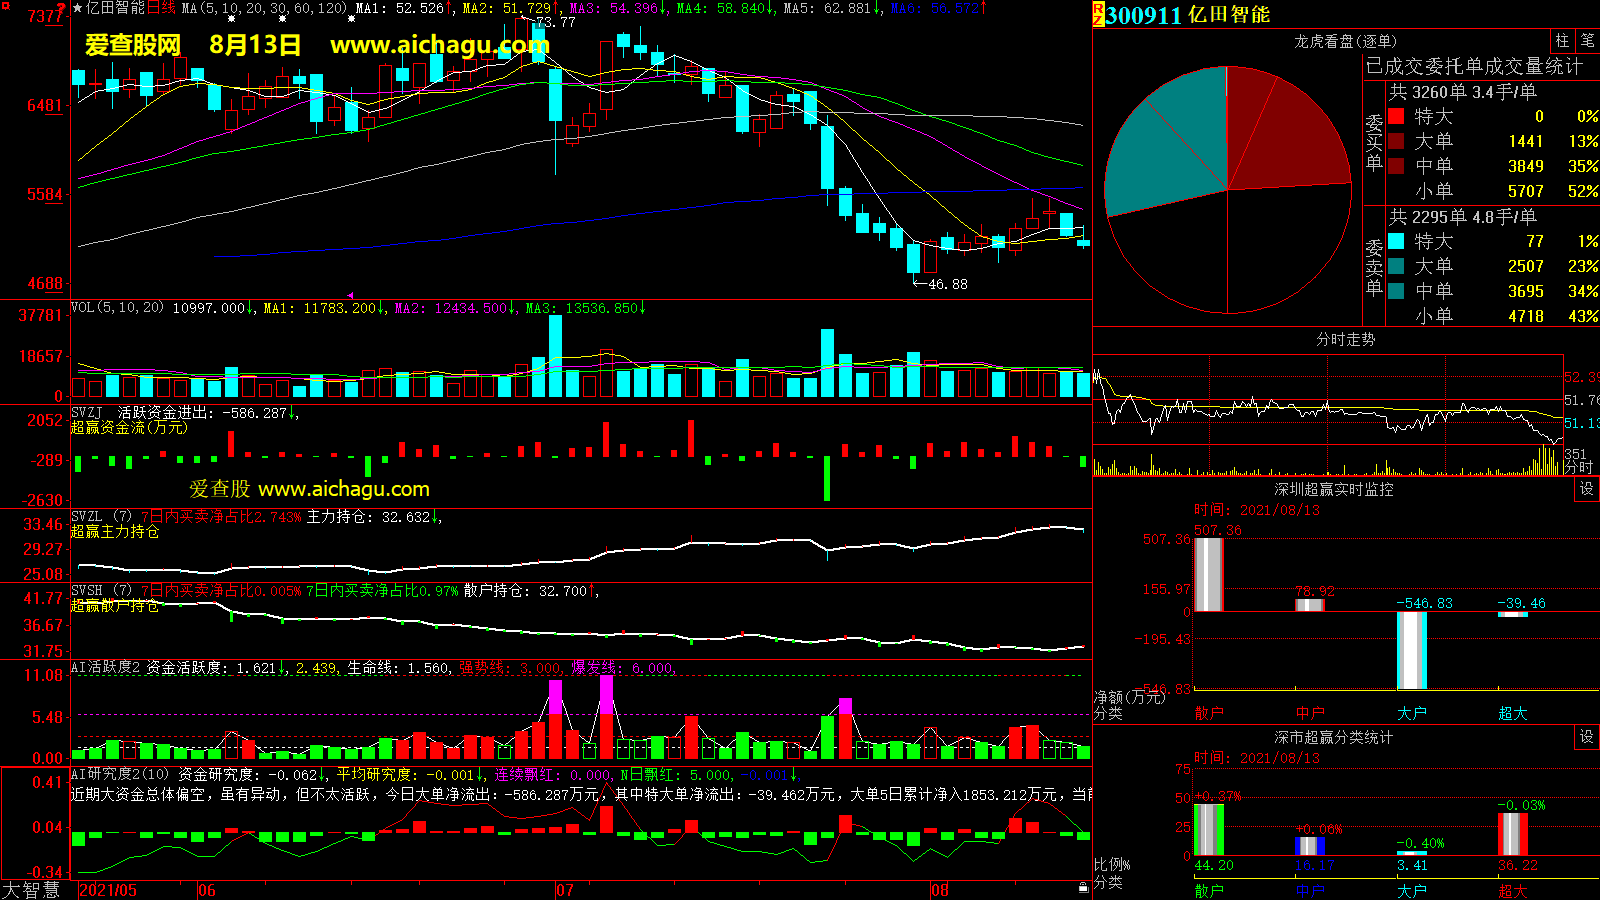Select the 分时走势 panel header
1600x900 pixels.
click(x=1345, y=339)
